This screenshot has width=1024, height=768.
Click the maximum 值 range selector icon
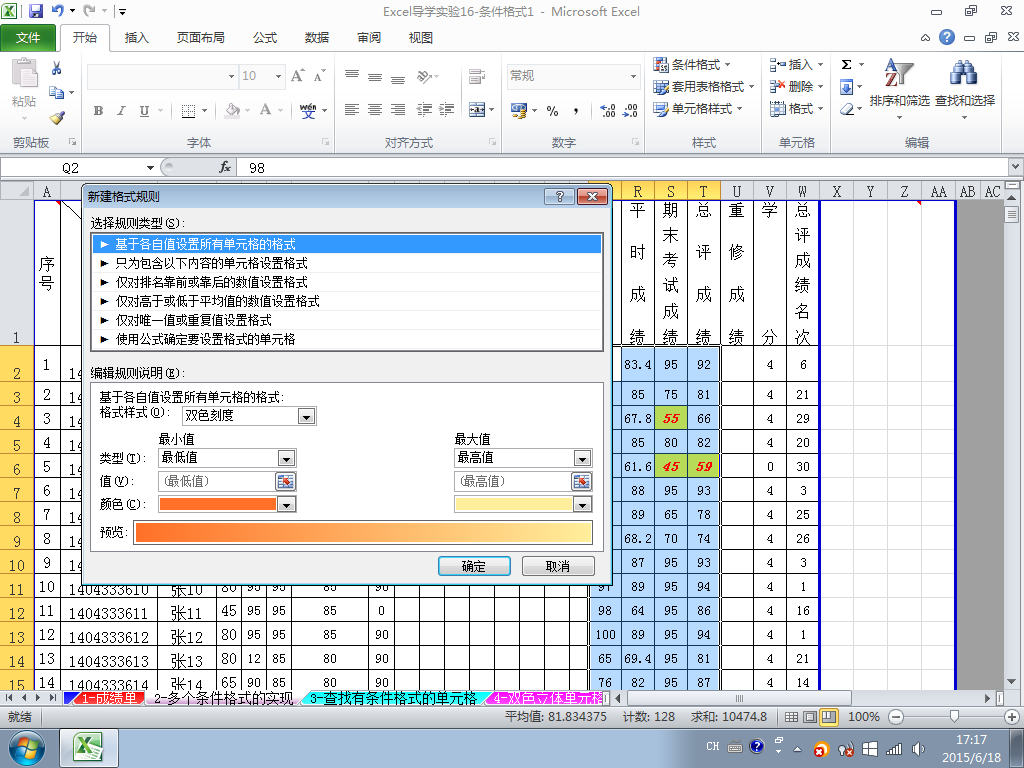581,481
